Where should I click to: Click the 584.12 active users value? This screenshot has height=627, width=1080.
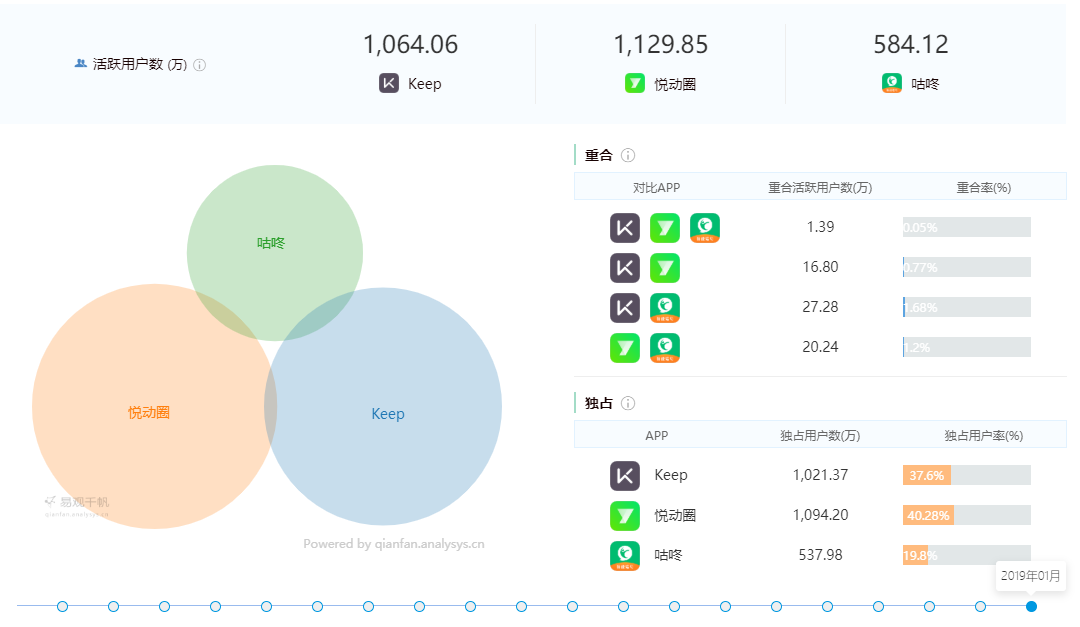click(911, 45)
